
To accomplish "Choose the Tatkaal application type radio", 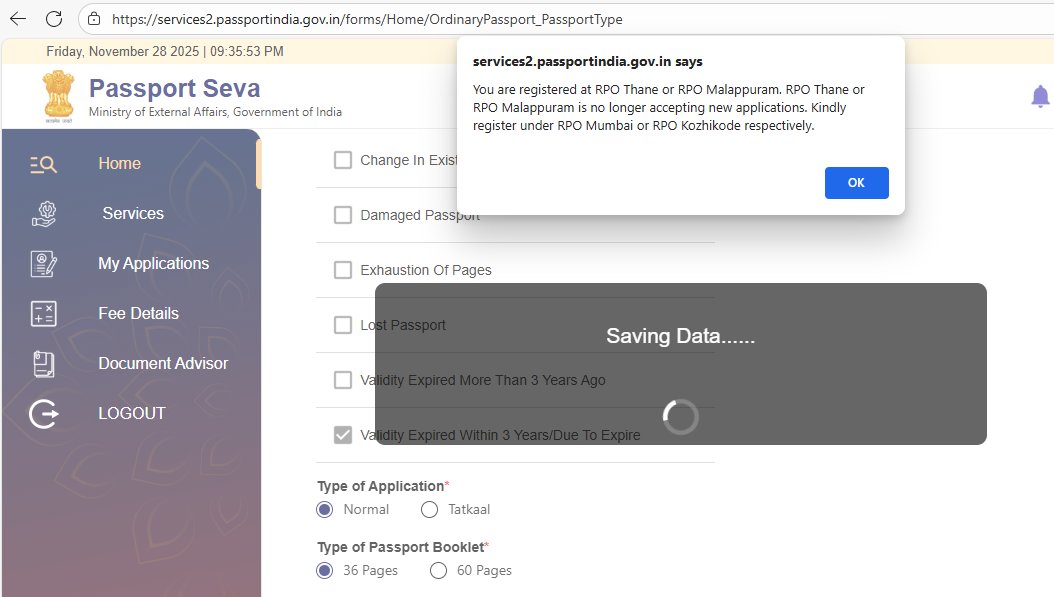I will pos(429,510).
